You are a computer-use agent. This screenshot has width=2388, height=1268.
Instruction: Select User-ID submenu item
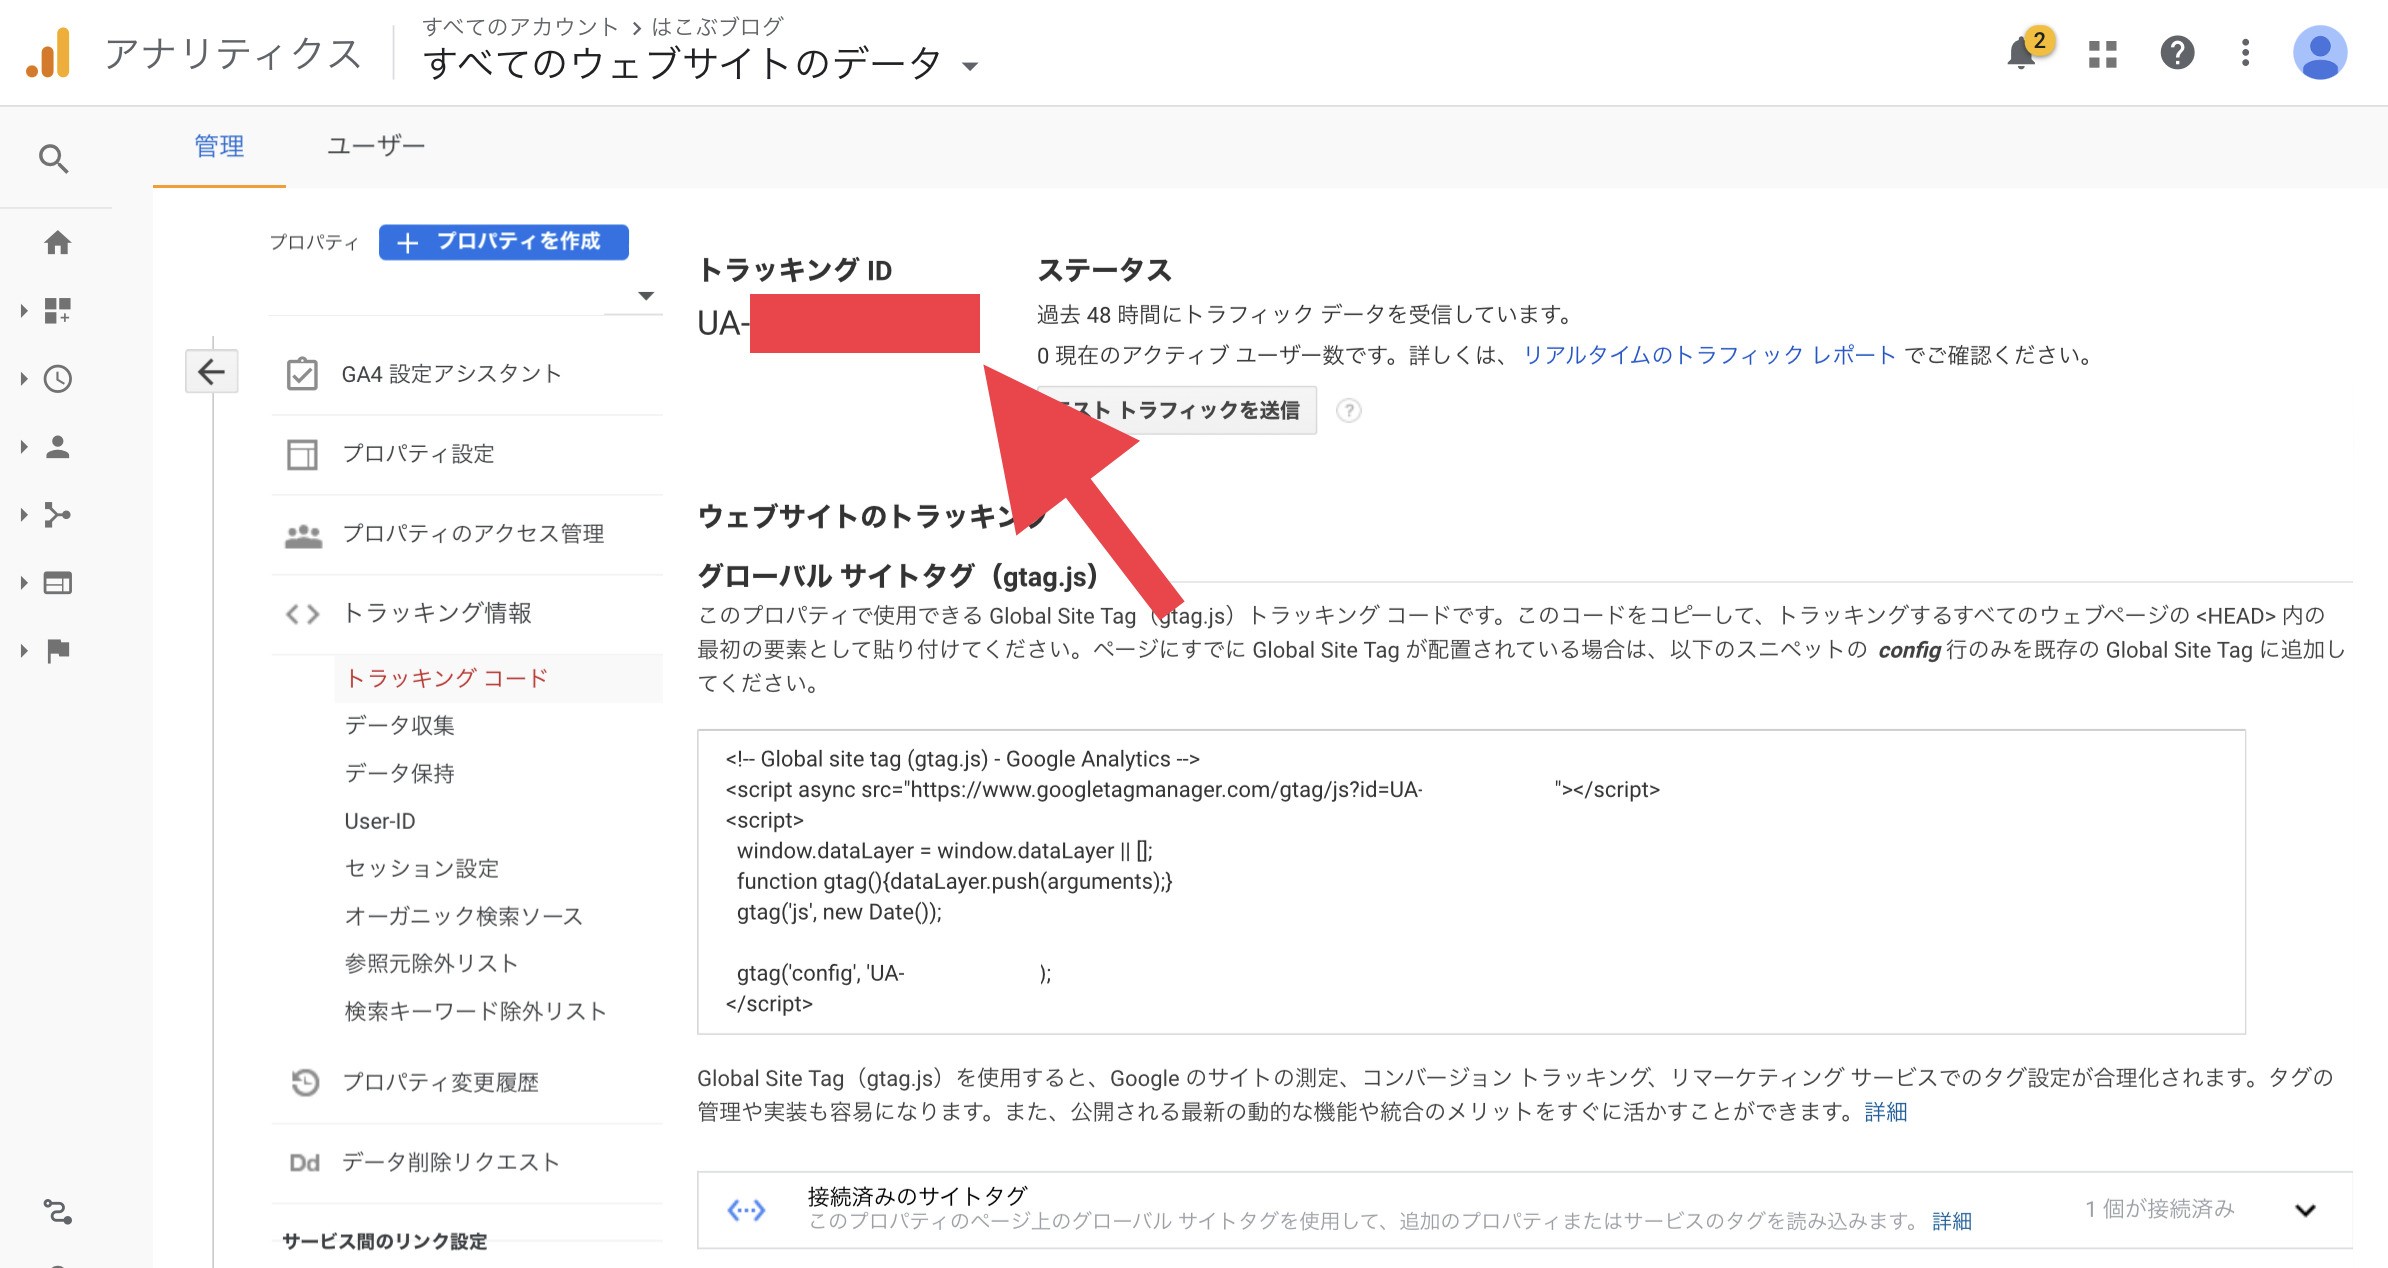(x=380, y=821)
